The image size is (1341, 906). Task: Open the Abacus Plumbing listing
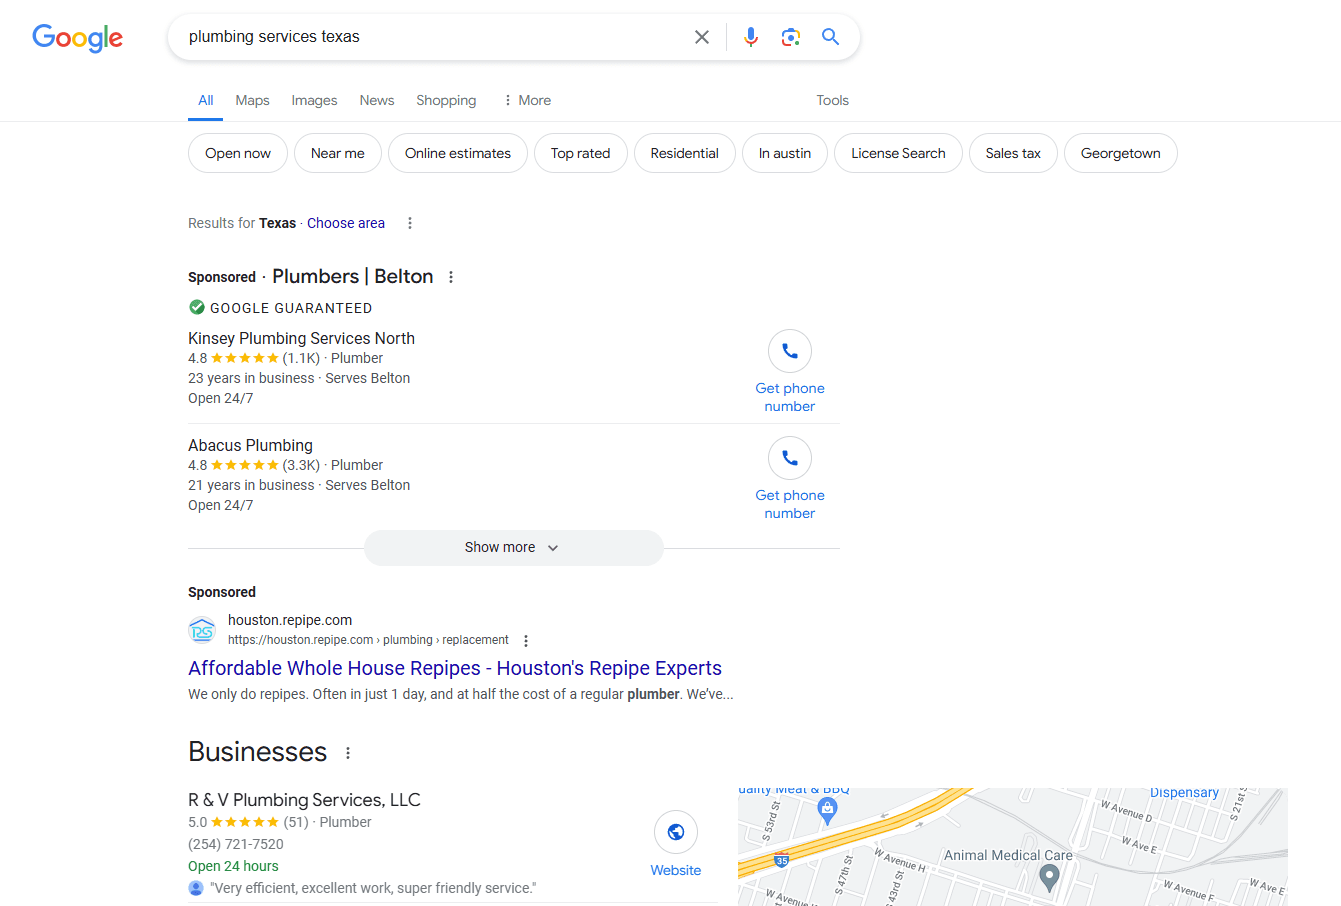click(x=250, y=445)
